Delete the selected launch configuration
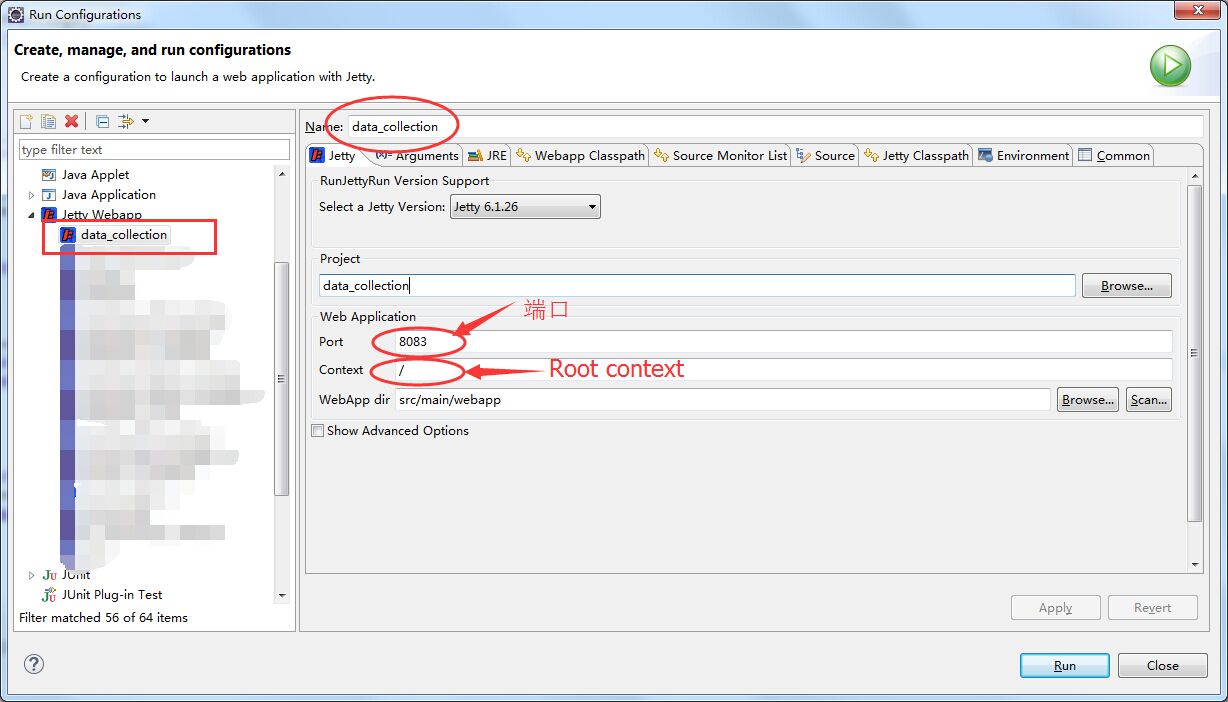The height and width of the screenshot is (702, 1228). [71, 121]
